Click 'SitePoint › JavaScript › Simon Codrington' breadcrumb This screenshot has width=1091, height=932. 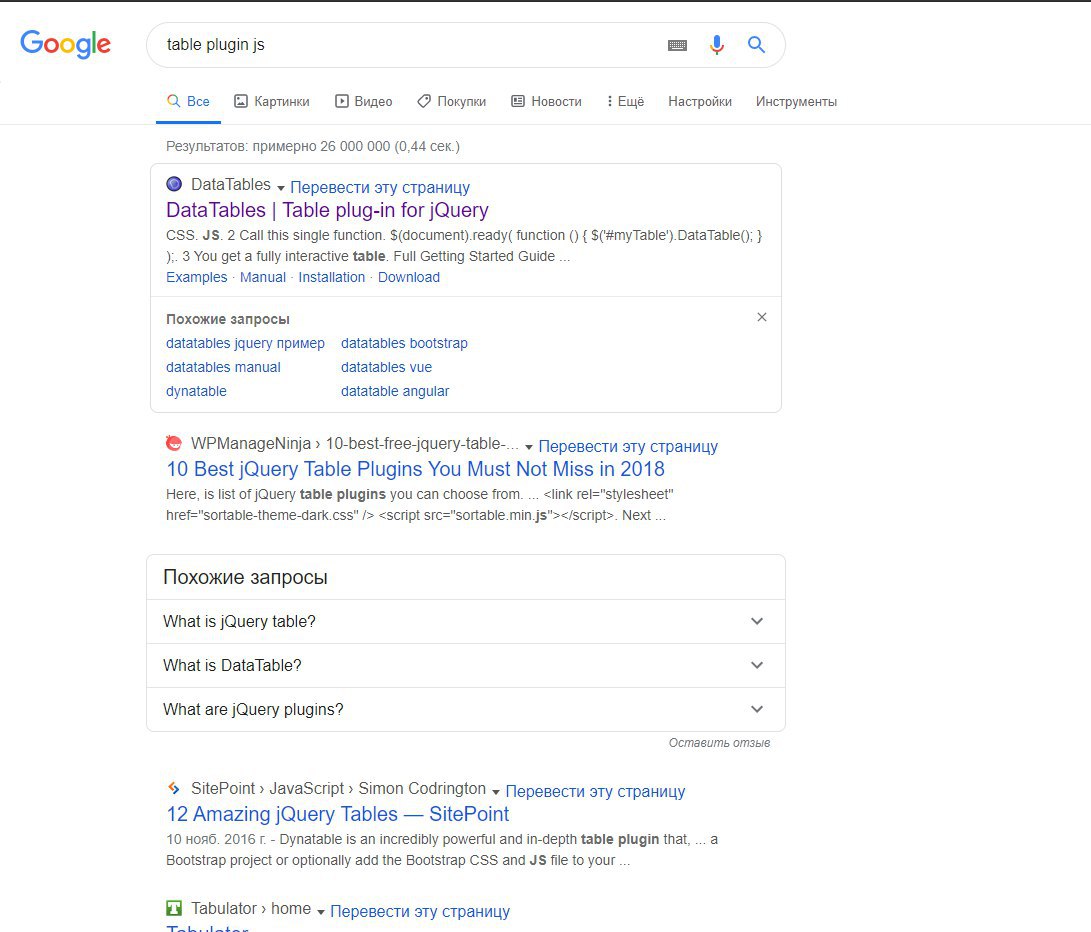338,788
